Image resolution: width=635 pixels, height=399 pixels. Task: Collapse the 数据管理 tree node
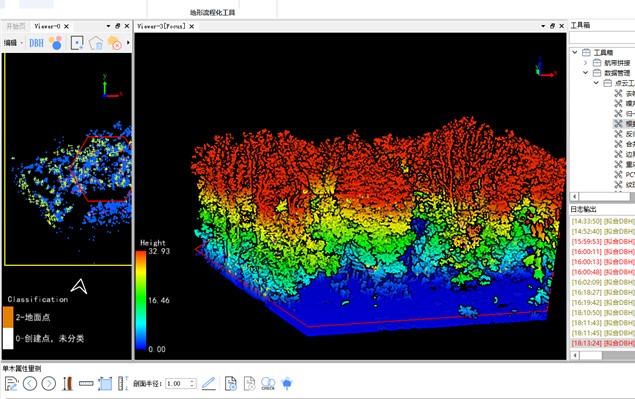coord(585,73)
